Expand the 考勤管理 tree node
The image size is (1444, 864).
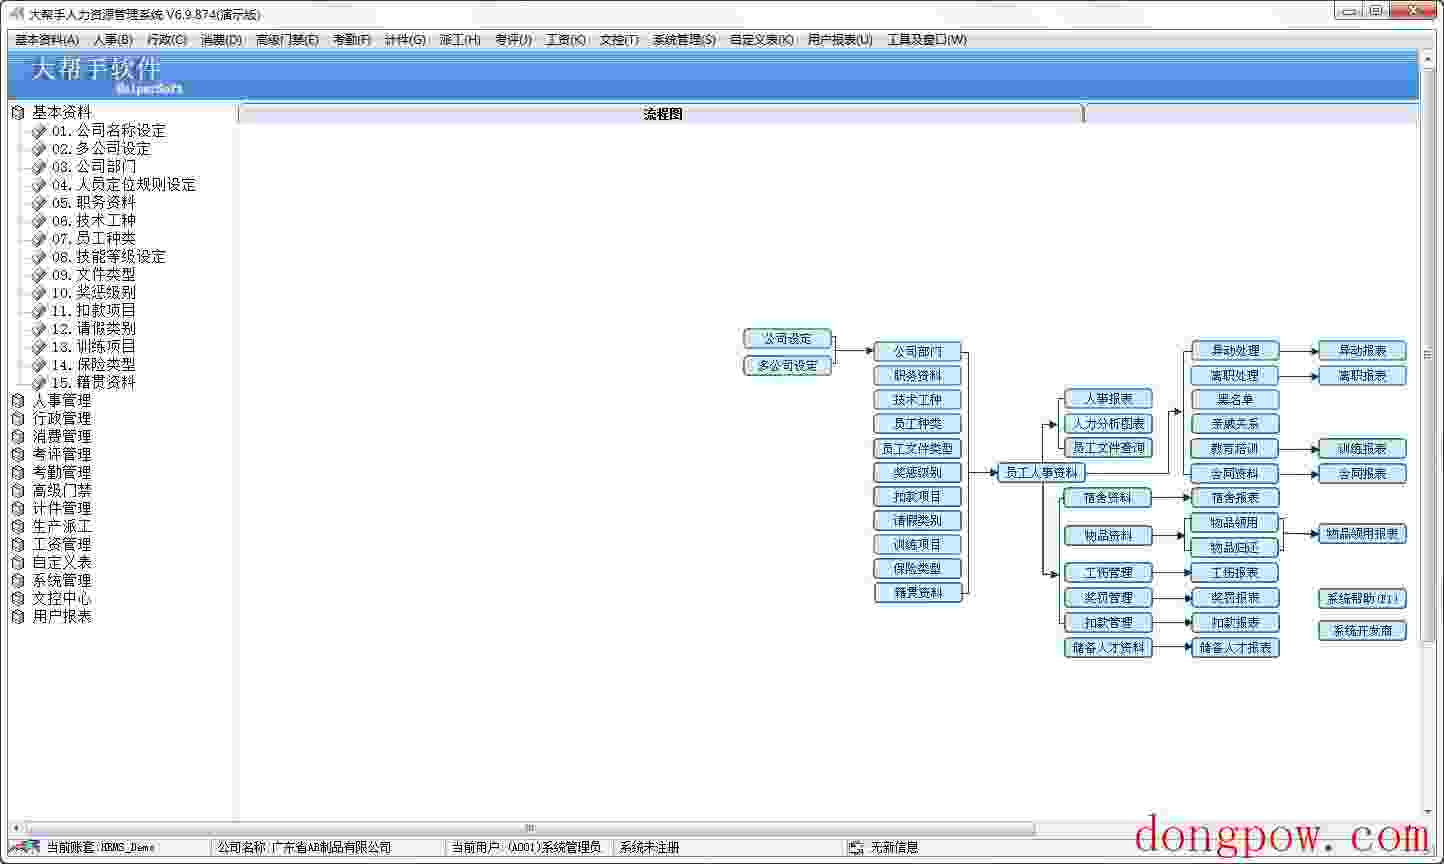[18, 473]
